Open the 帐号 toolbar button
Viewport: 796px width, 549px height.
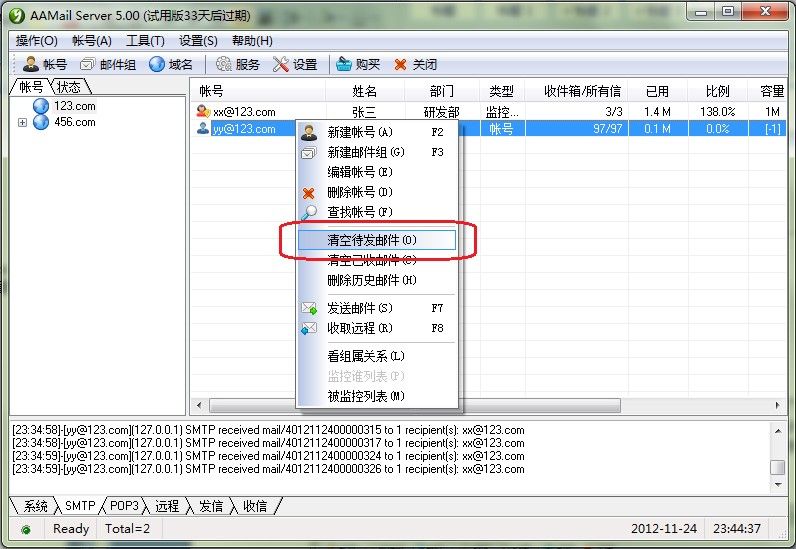coord(45,64)
